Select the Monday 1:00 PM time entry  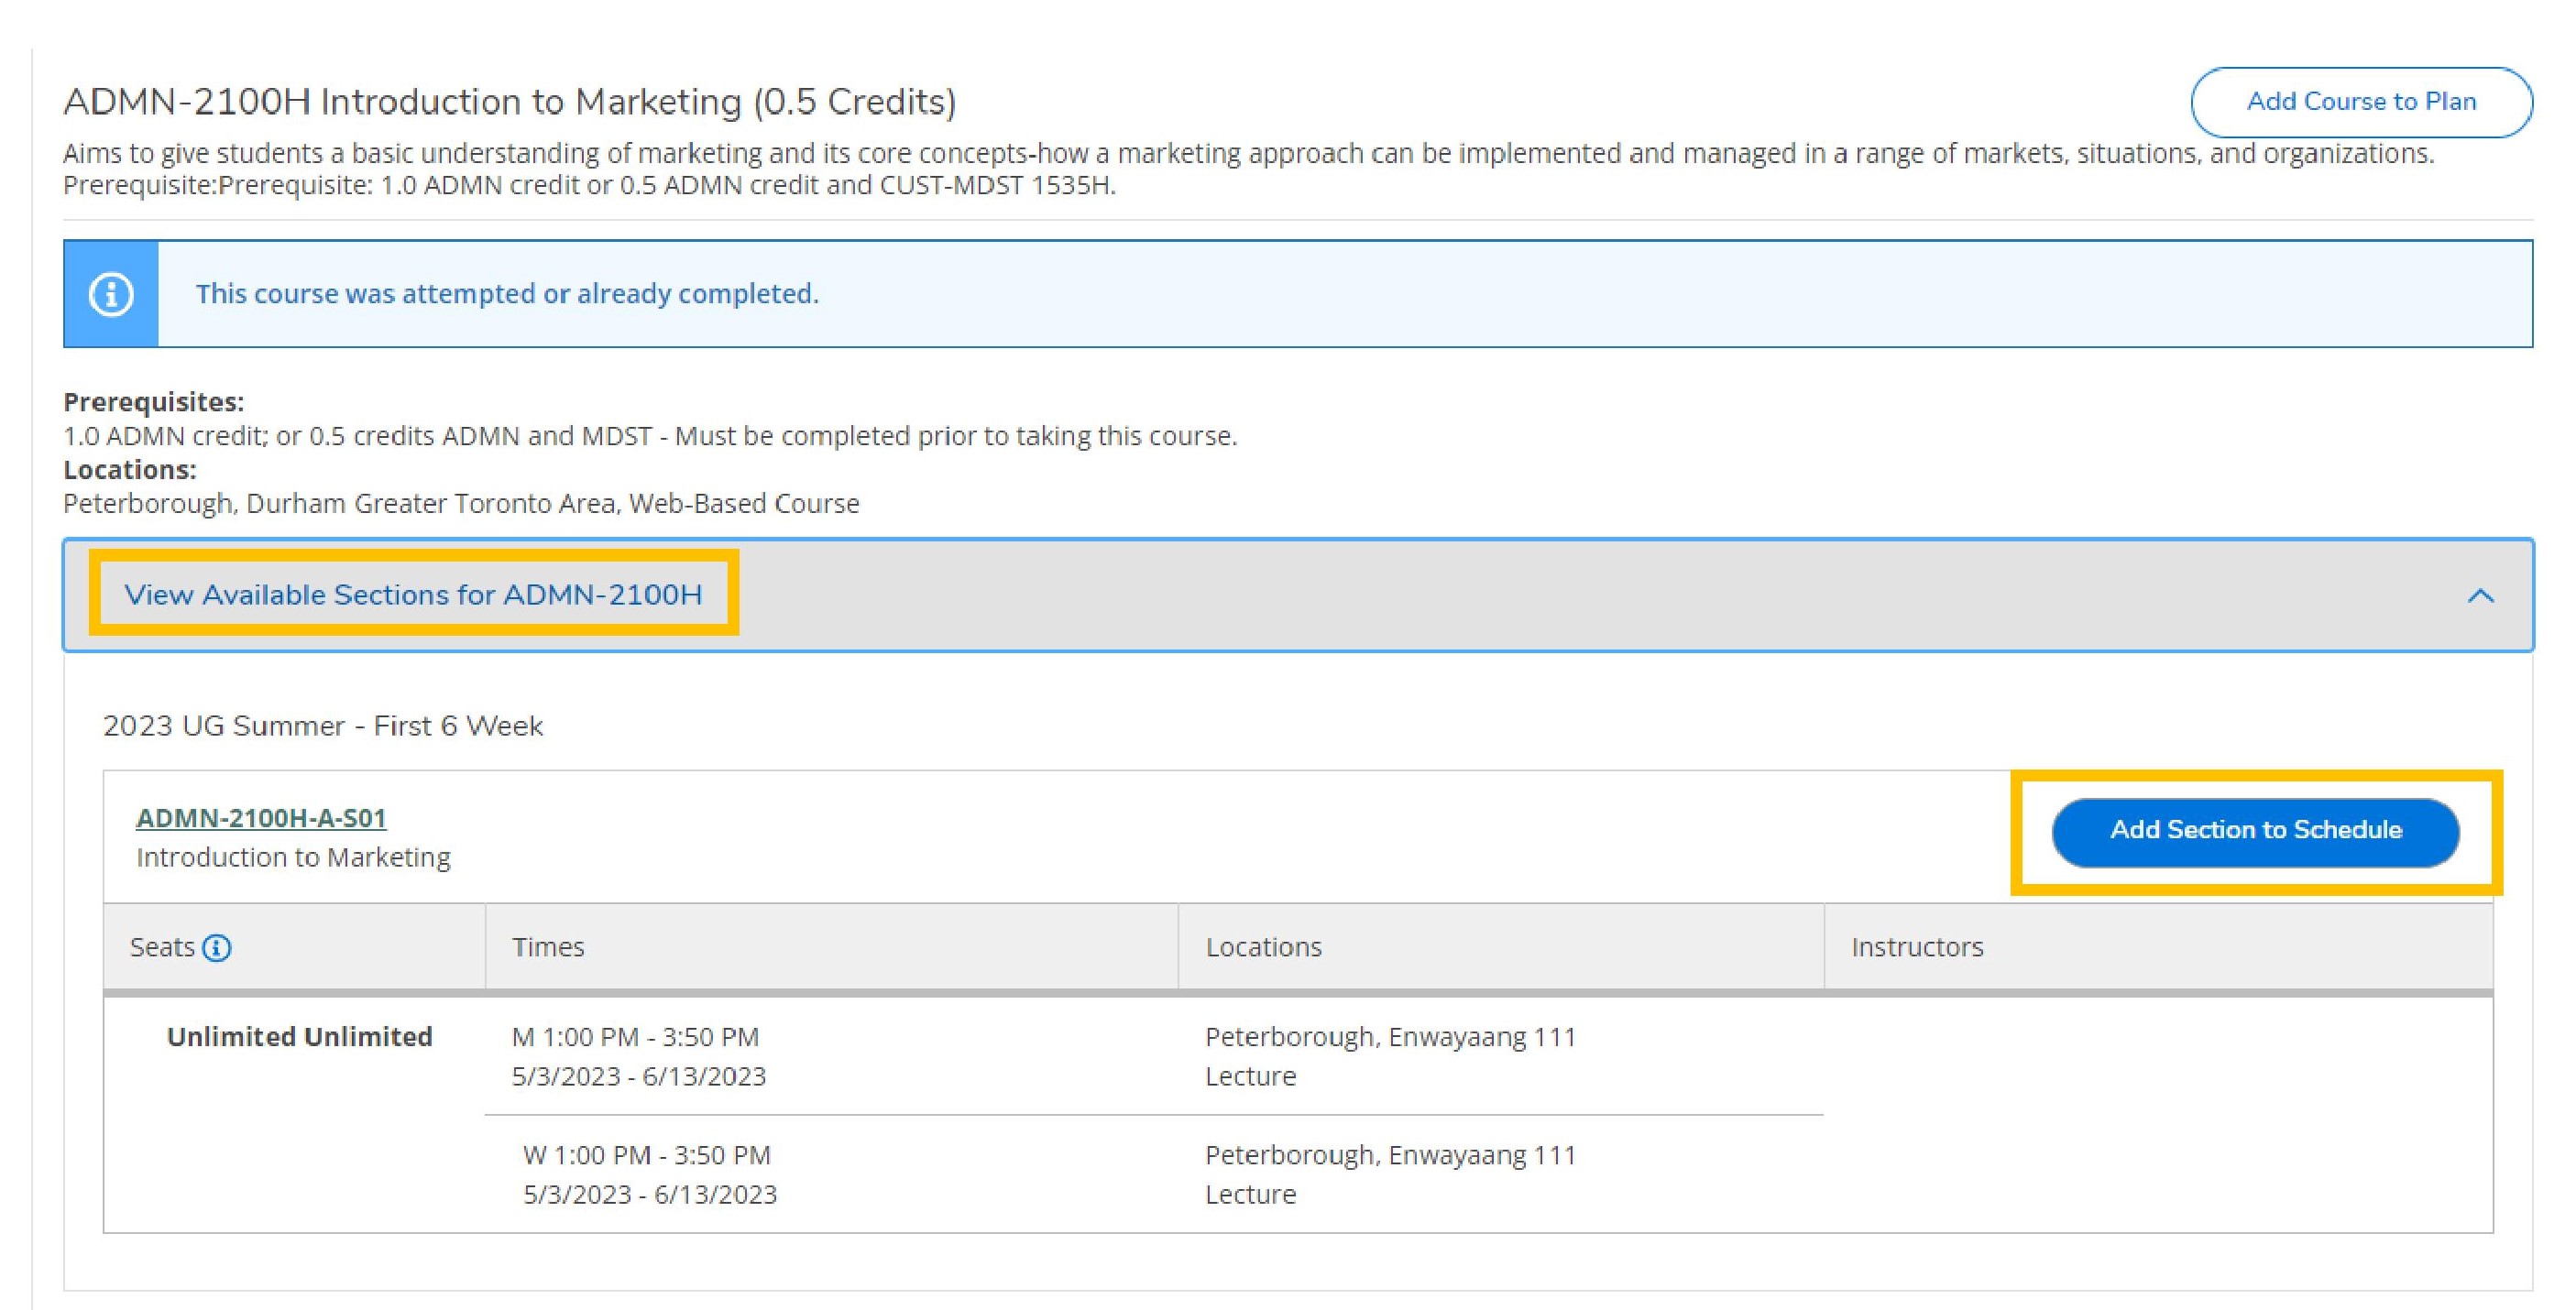coord(635,1037)
